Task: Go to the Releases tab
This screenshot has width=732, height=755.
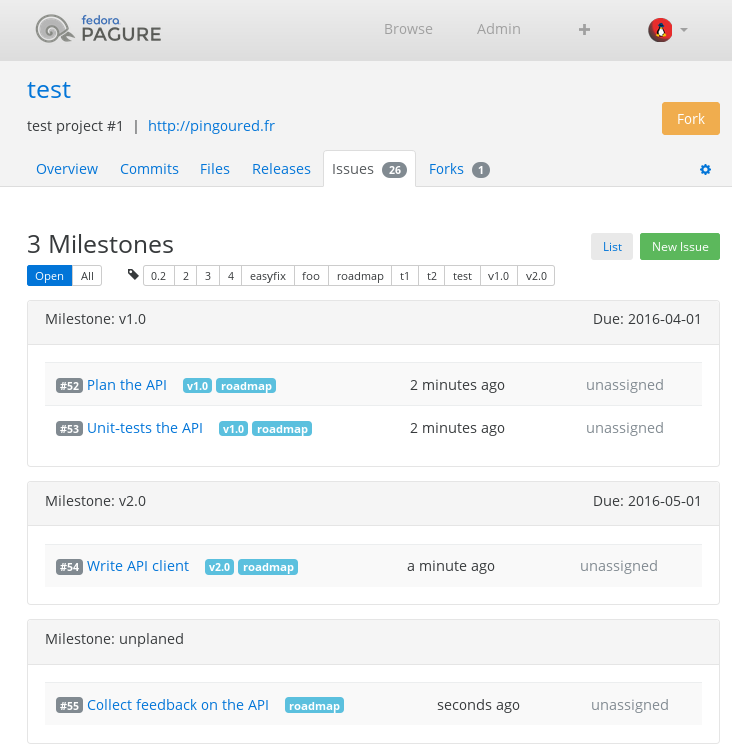Action: click(281, 169)
